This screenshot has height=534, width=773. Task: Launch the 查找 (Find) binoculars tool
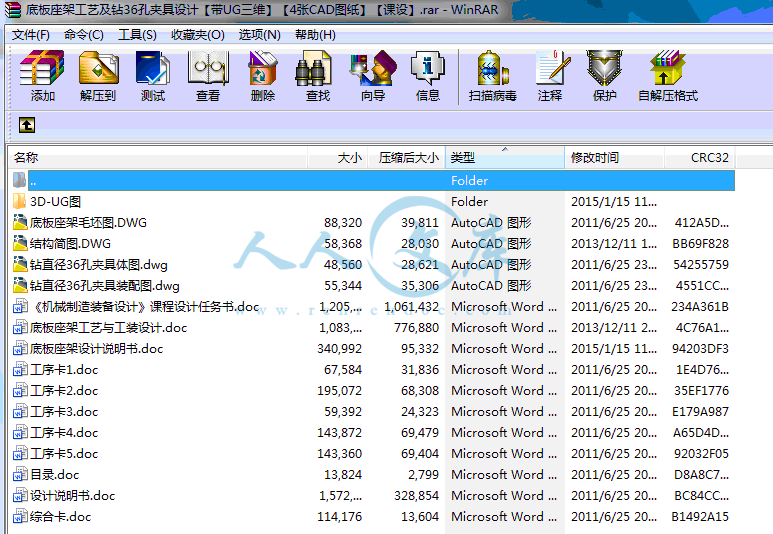coord(318,76)
